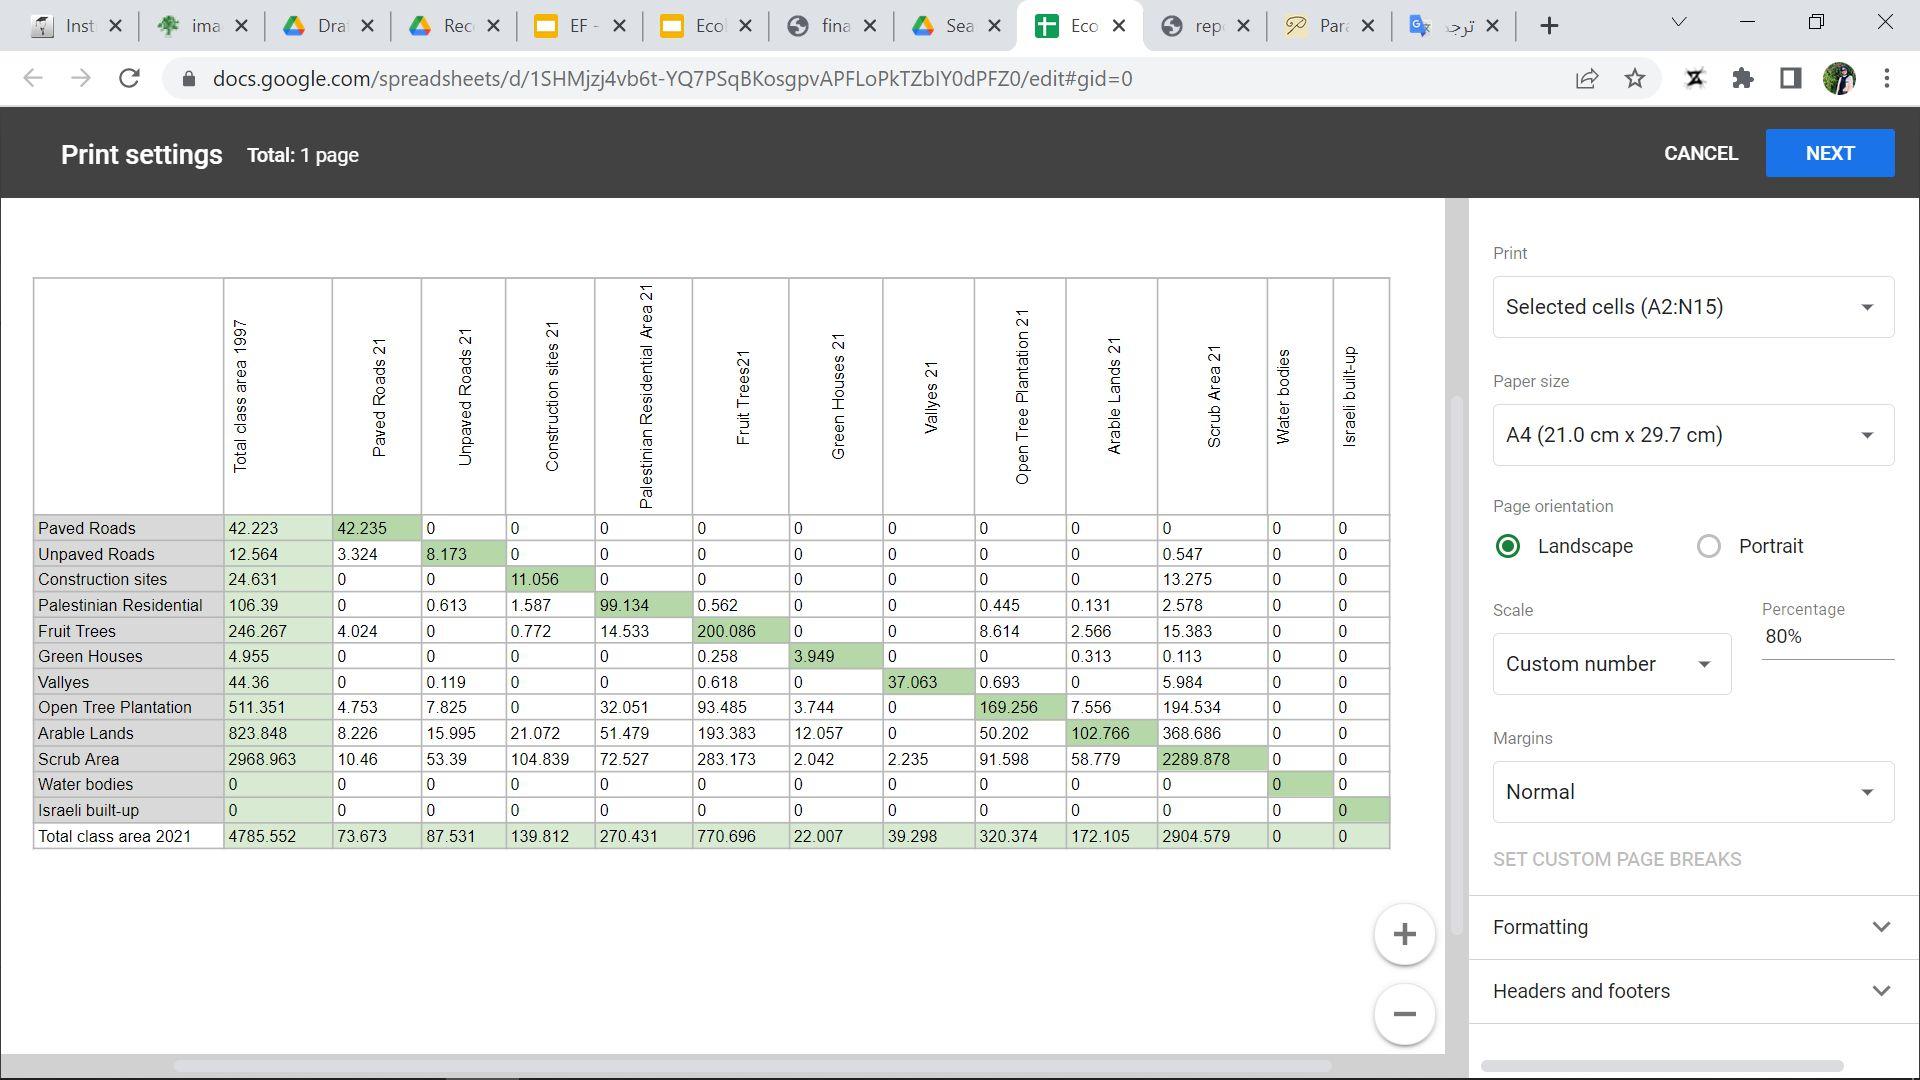The height and width of the screenshot is (1080, 1920).
Task: Click the share page icon in address bar
Action: [1587, 78]
